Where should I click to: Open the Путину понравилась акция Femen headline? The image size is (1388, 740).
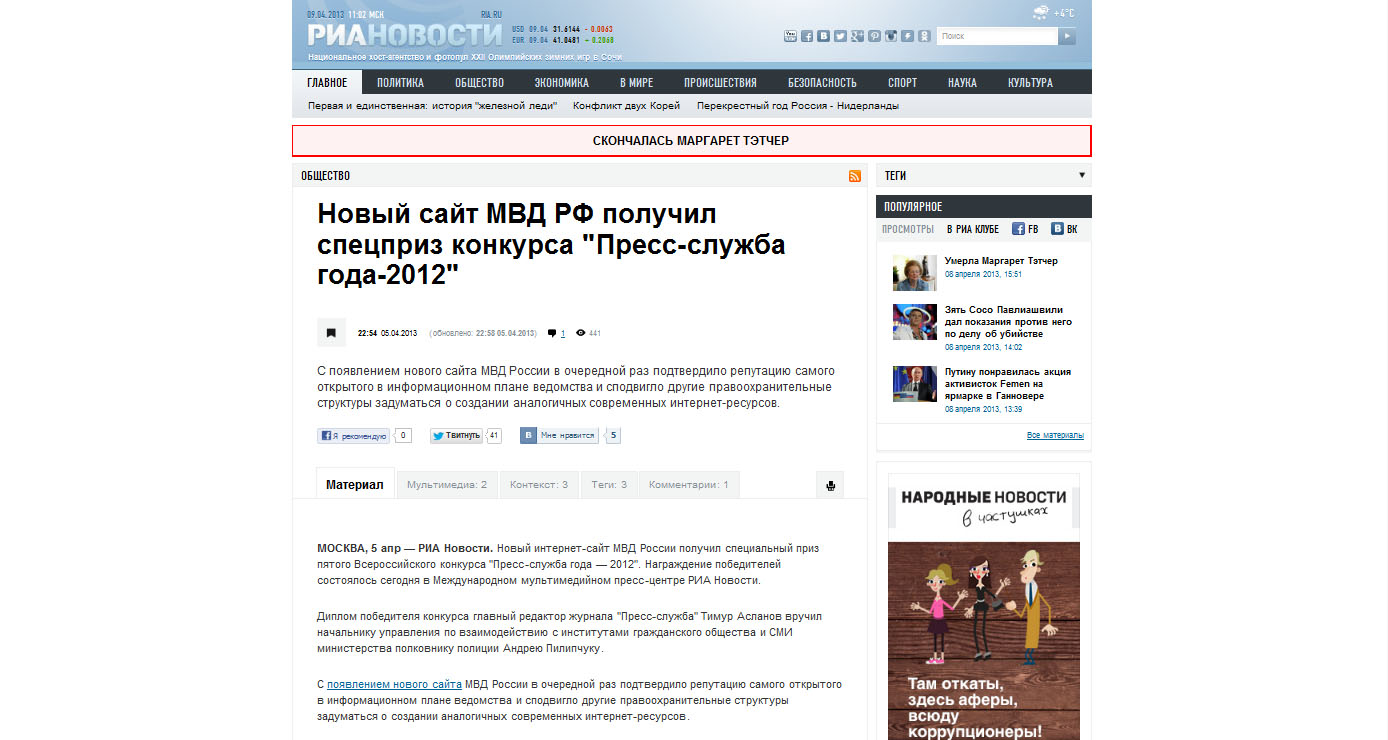1008,384
